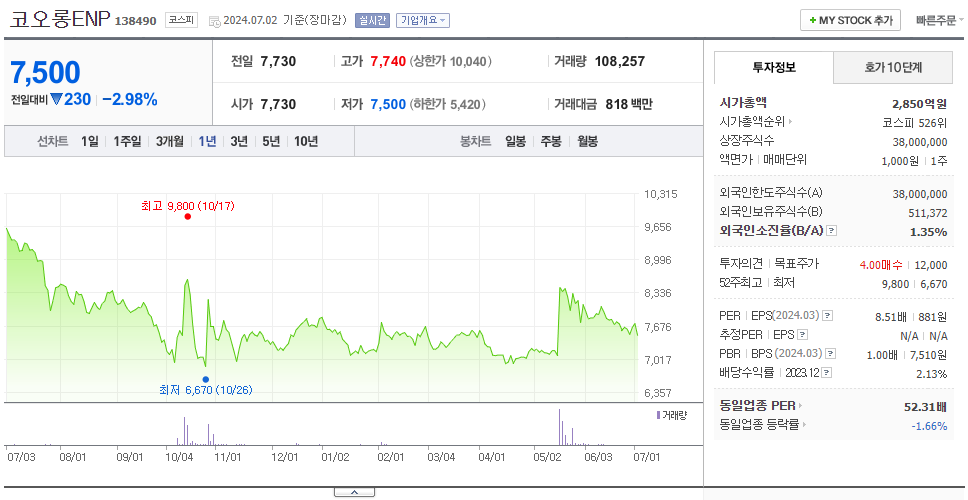The width and height of the screenshot is (968, 500).
Task: Click 외국인소진율 value 1.35%
Action: click(928, 232)
